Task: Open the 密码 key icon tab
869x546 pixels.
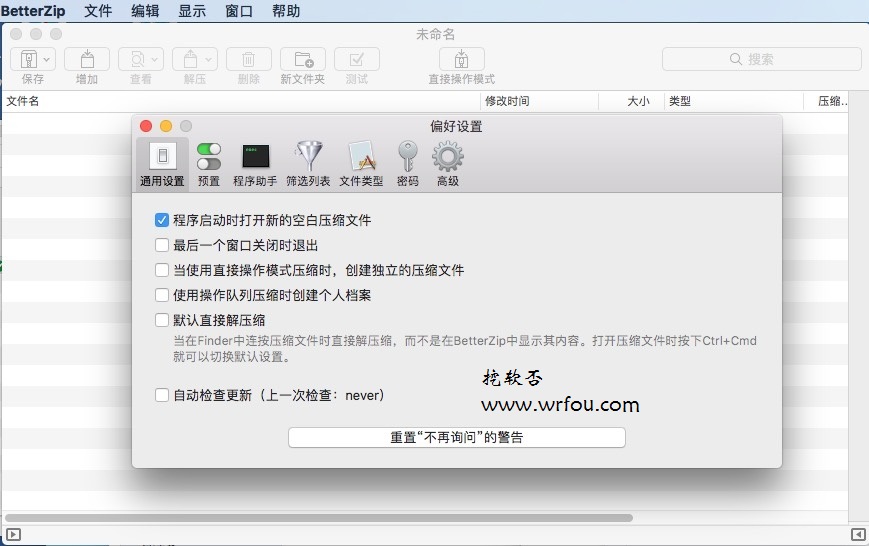Action: pos(408,165)
